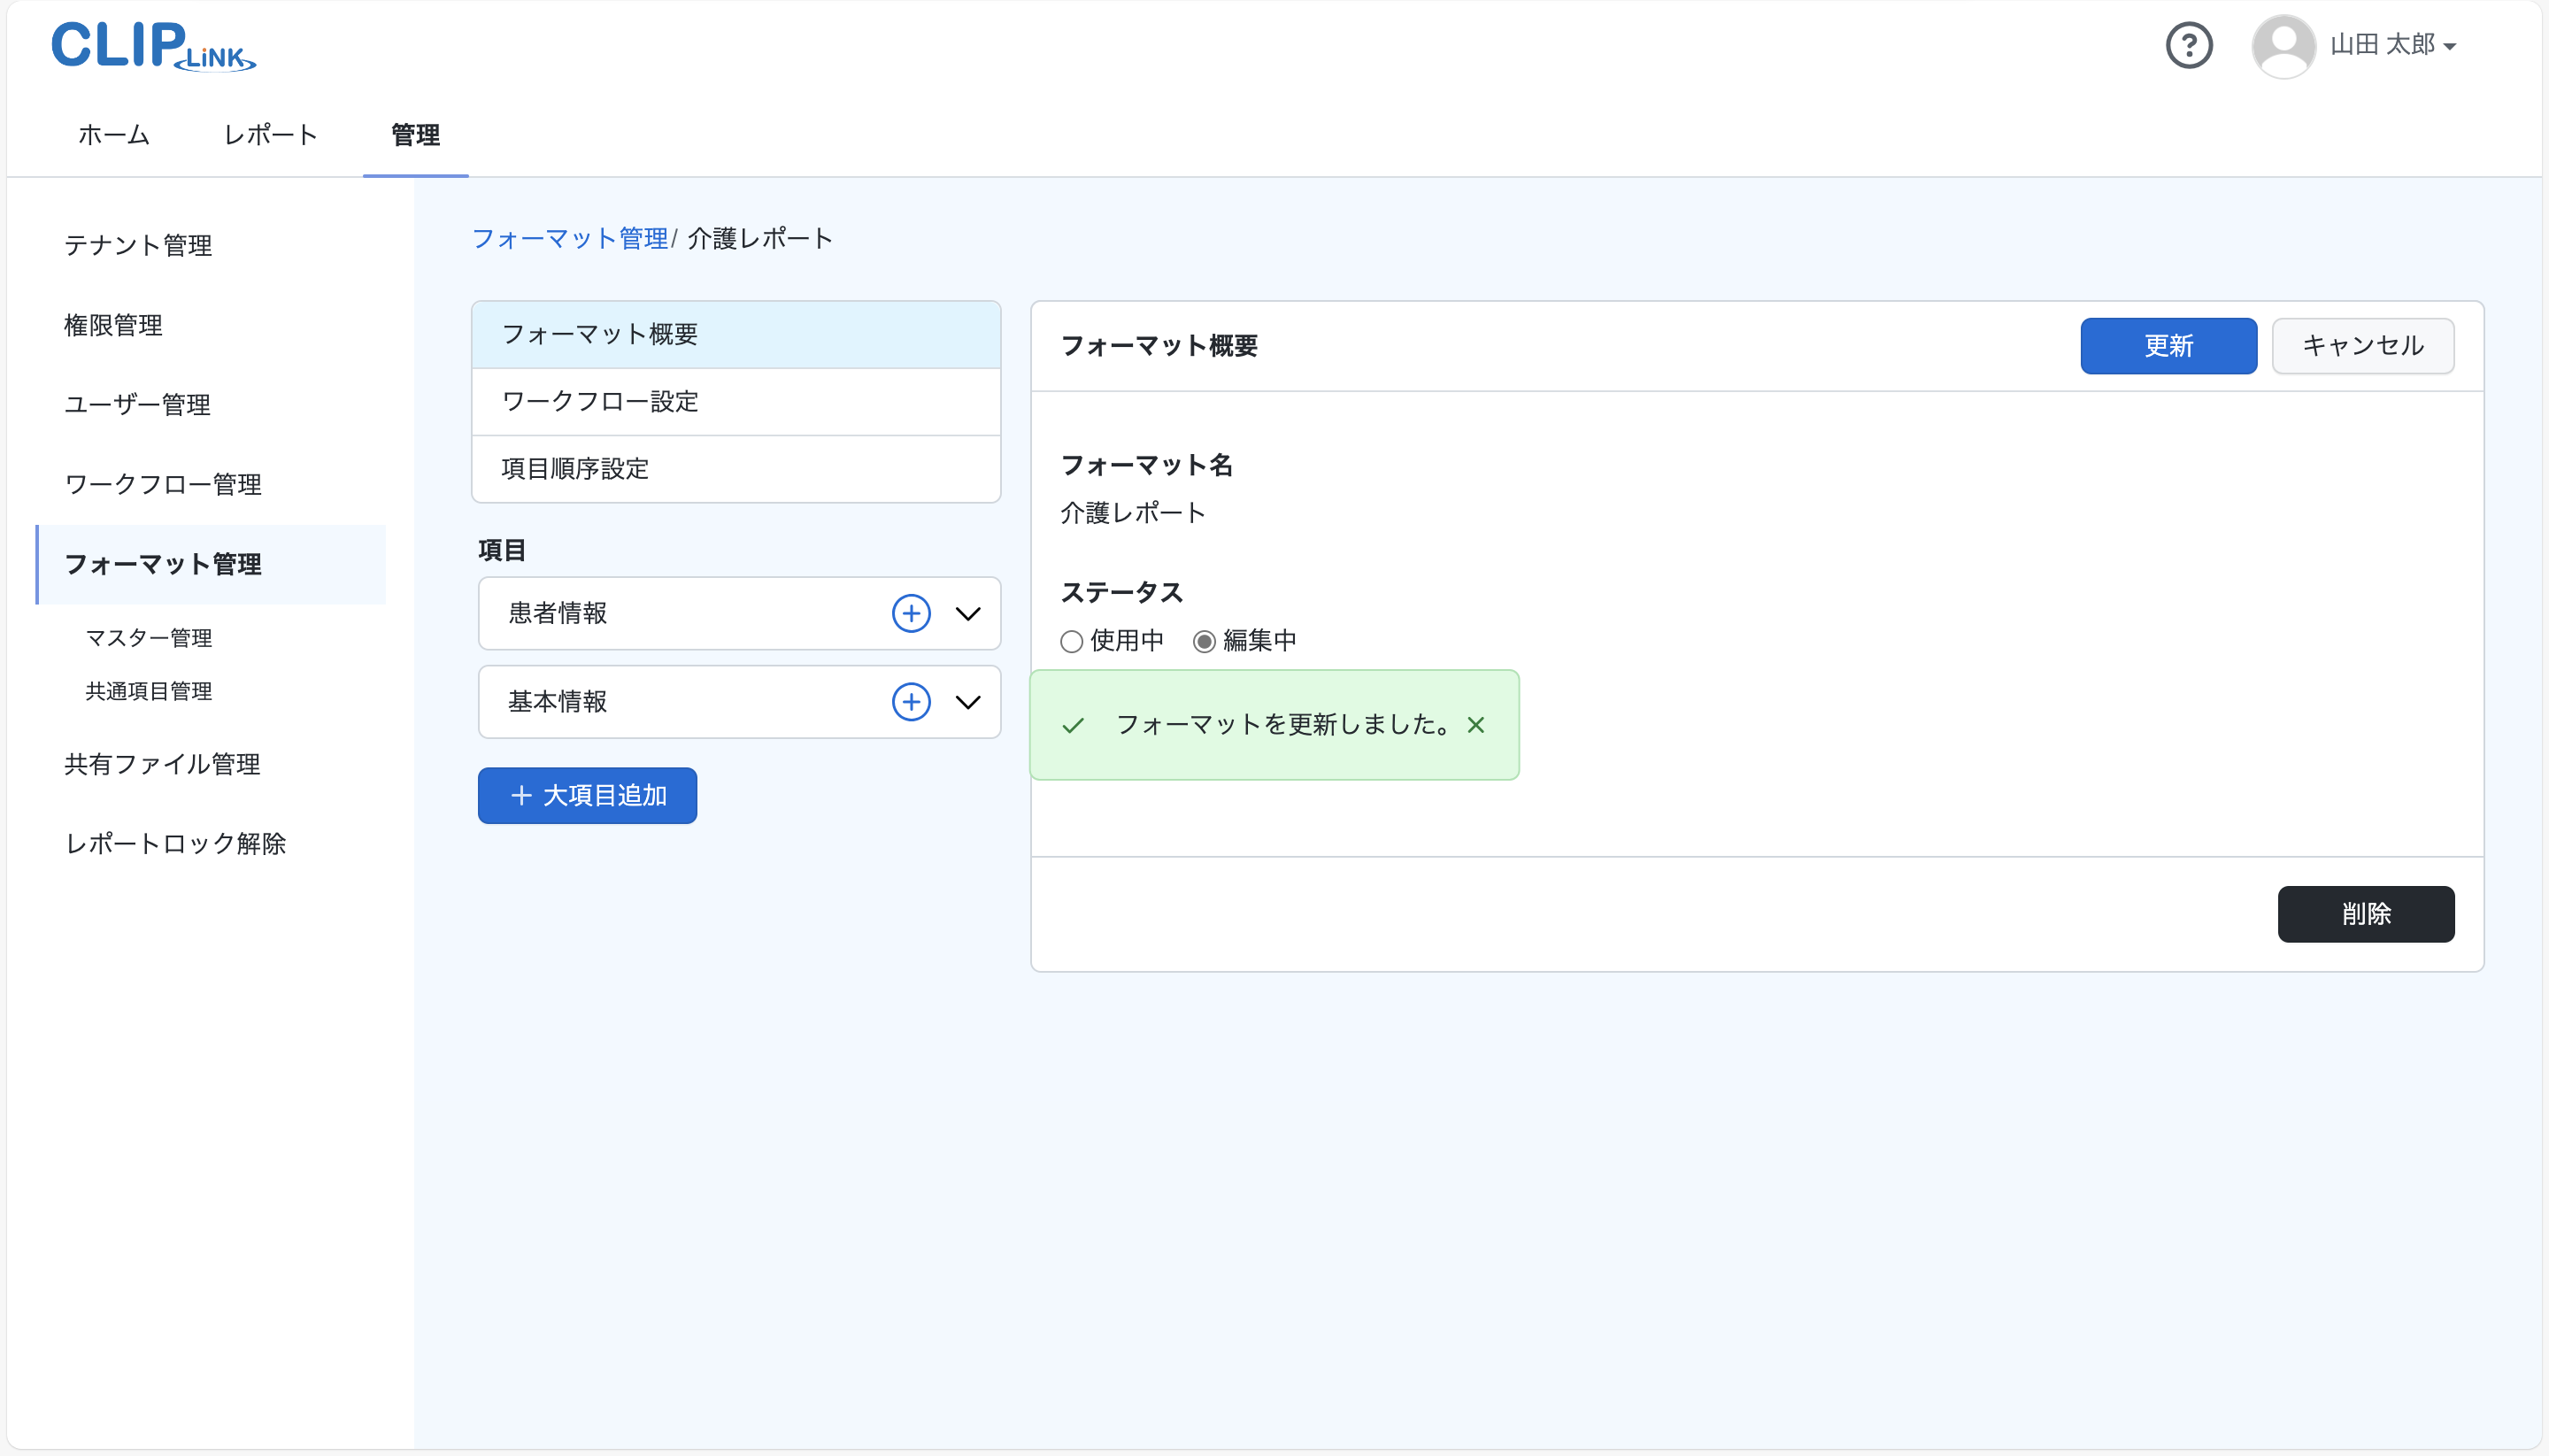Switch to the レポート tab
Viewport: 2549px width, 1456px height.
click(x=270, y=135)
